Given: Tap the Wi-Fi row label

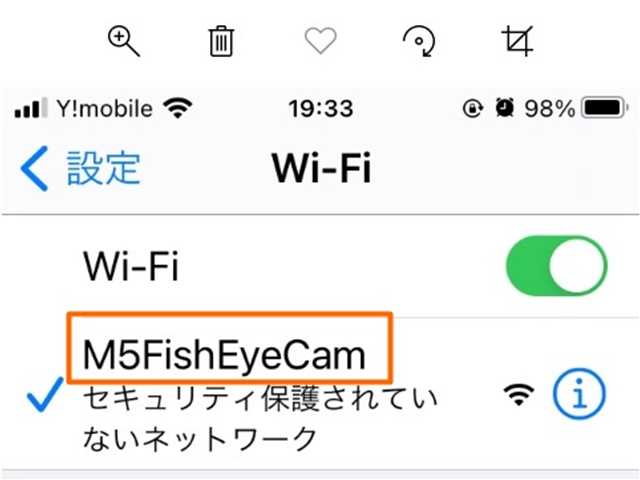Looking at the screenshot, I should 131,266.
